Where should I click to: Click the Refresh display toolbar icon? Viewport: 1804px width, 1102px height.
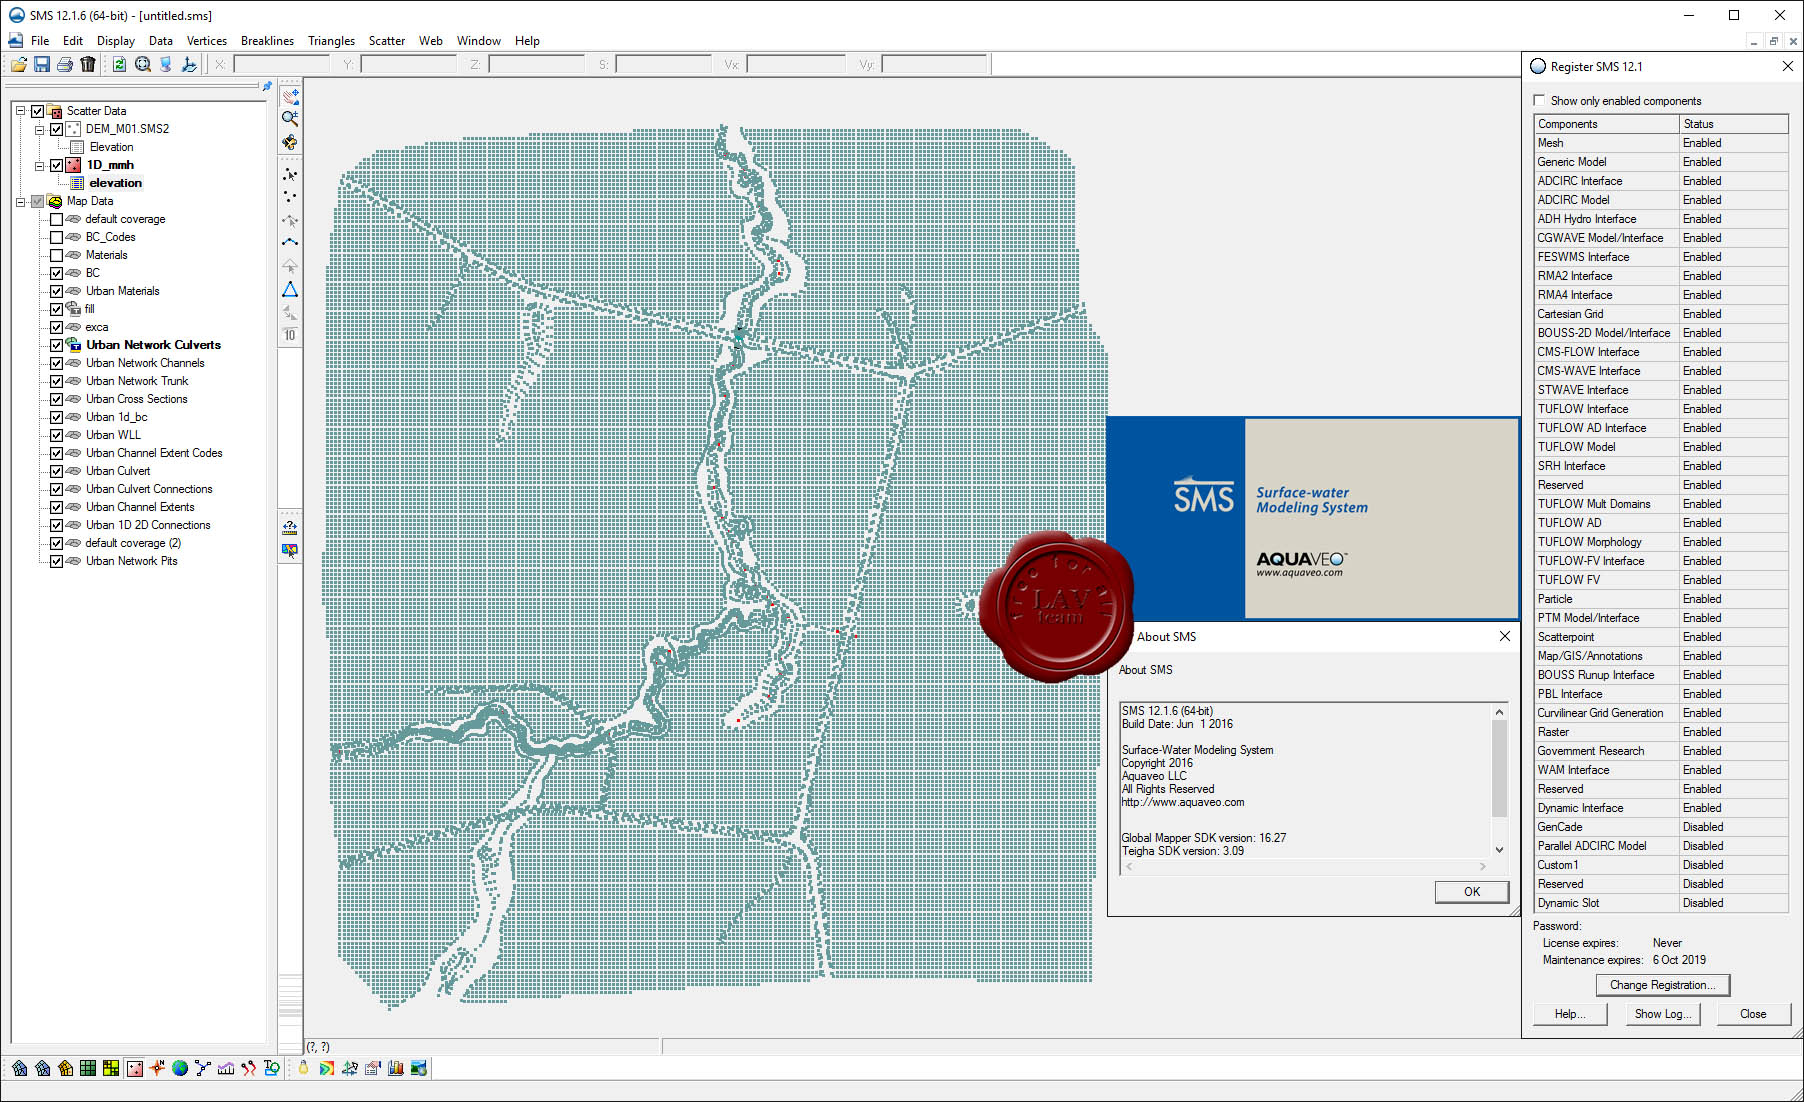coord(119,64)
